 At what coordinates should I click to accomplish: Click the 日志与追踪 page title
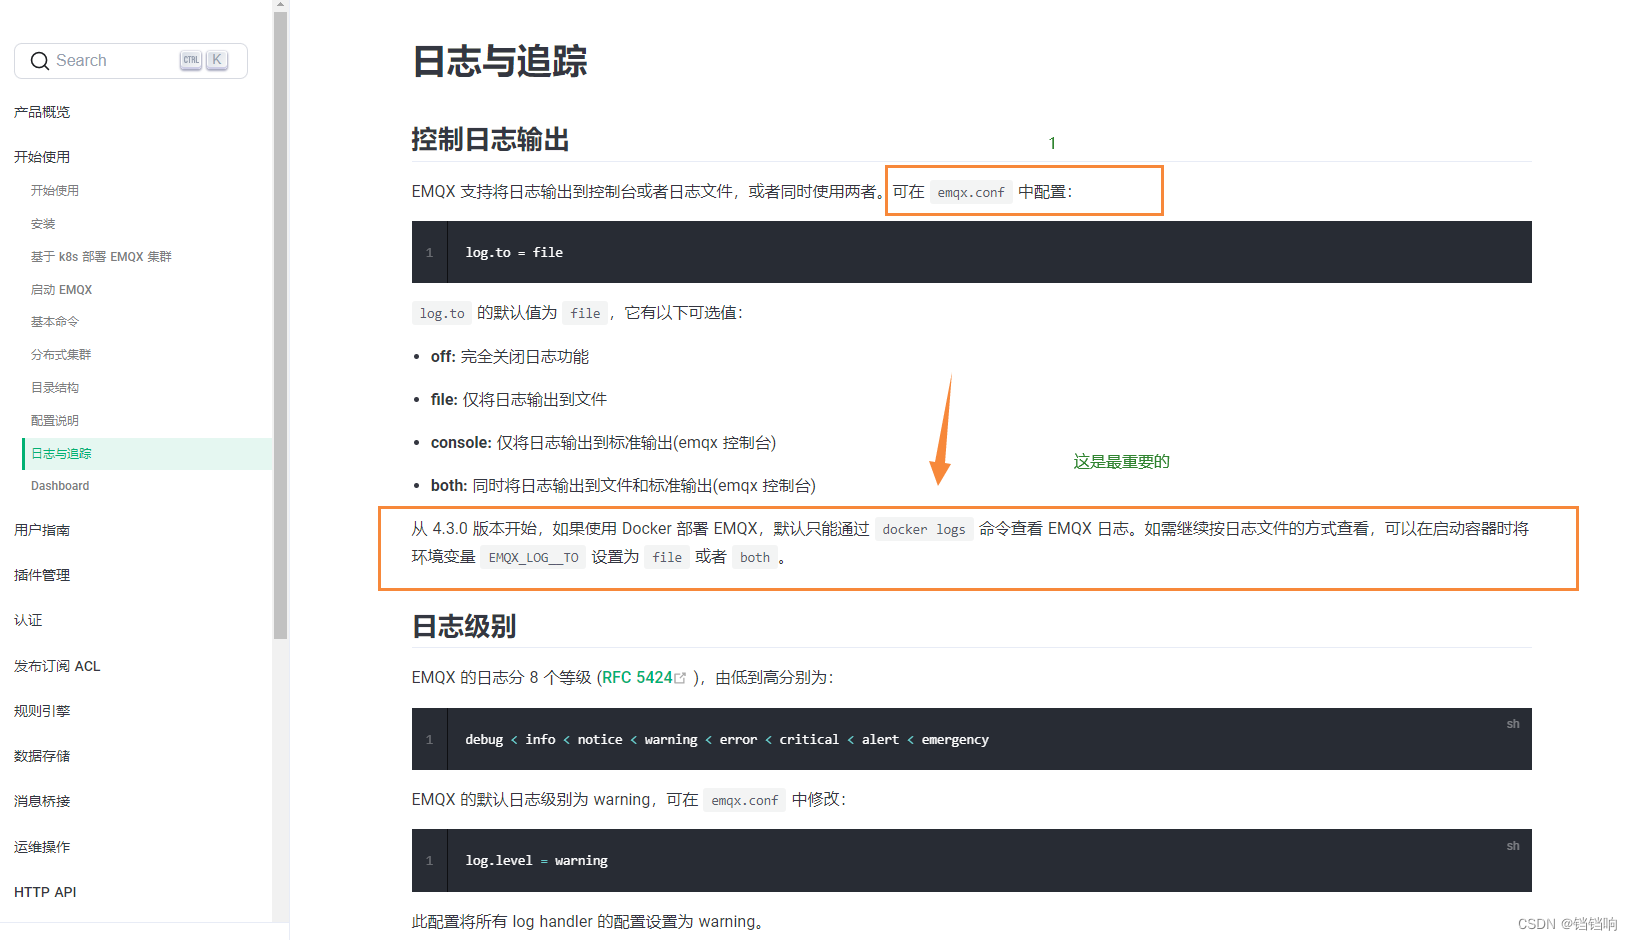tap(500, 61)
